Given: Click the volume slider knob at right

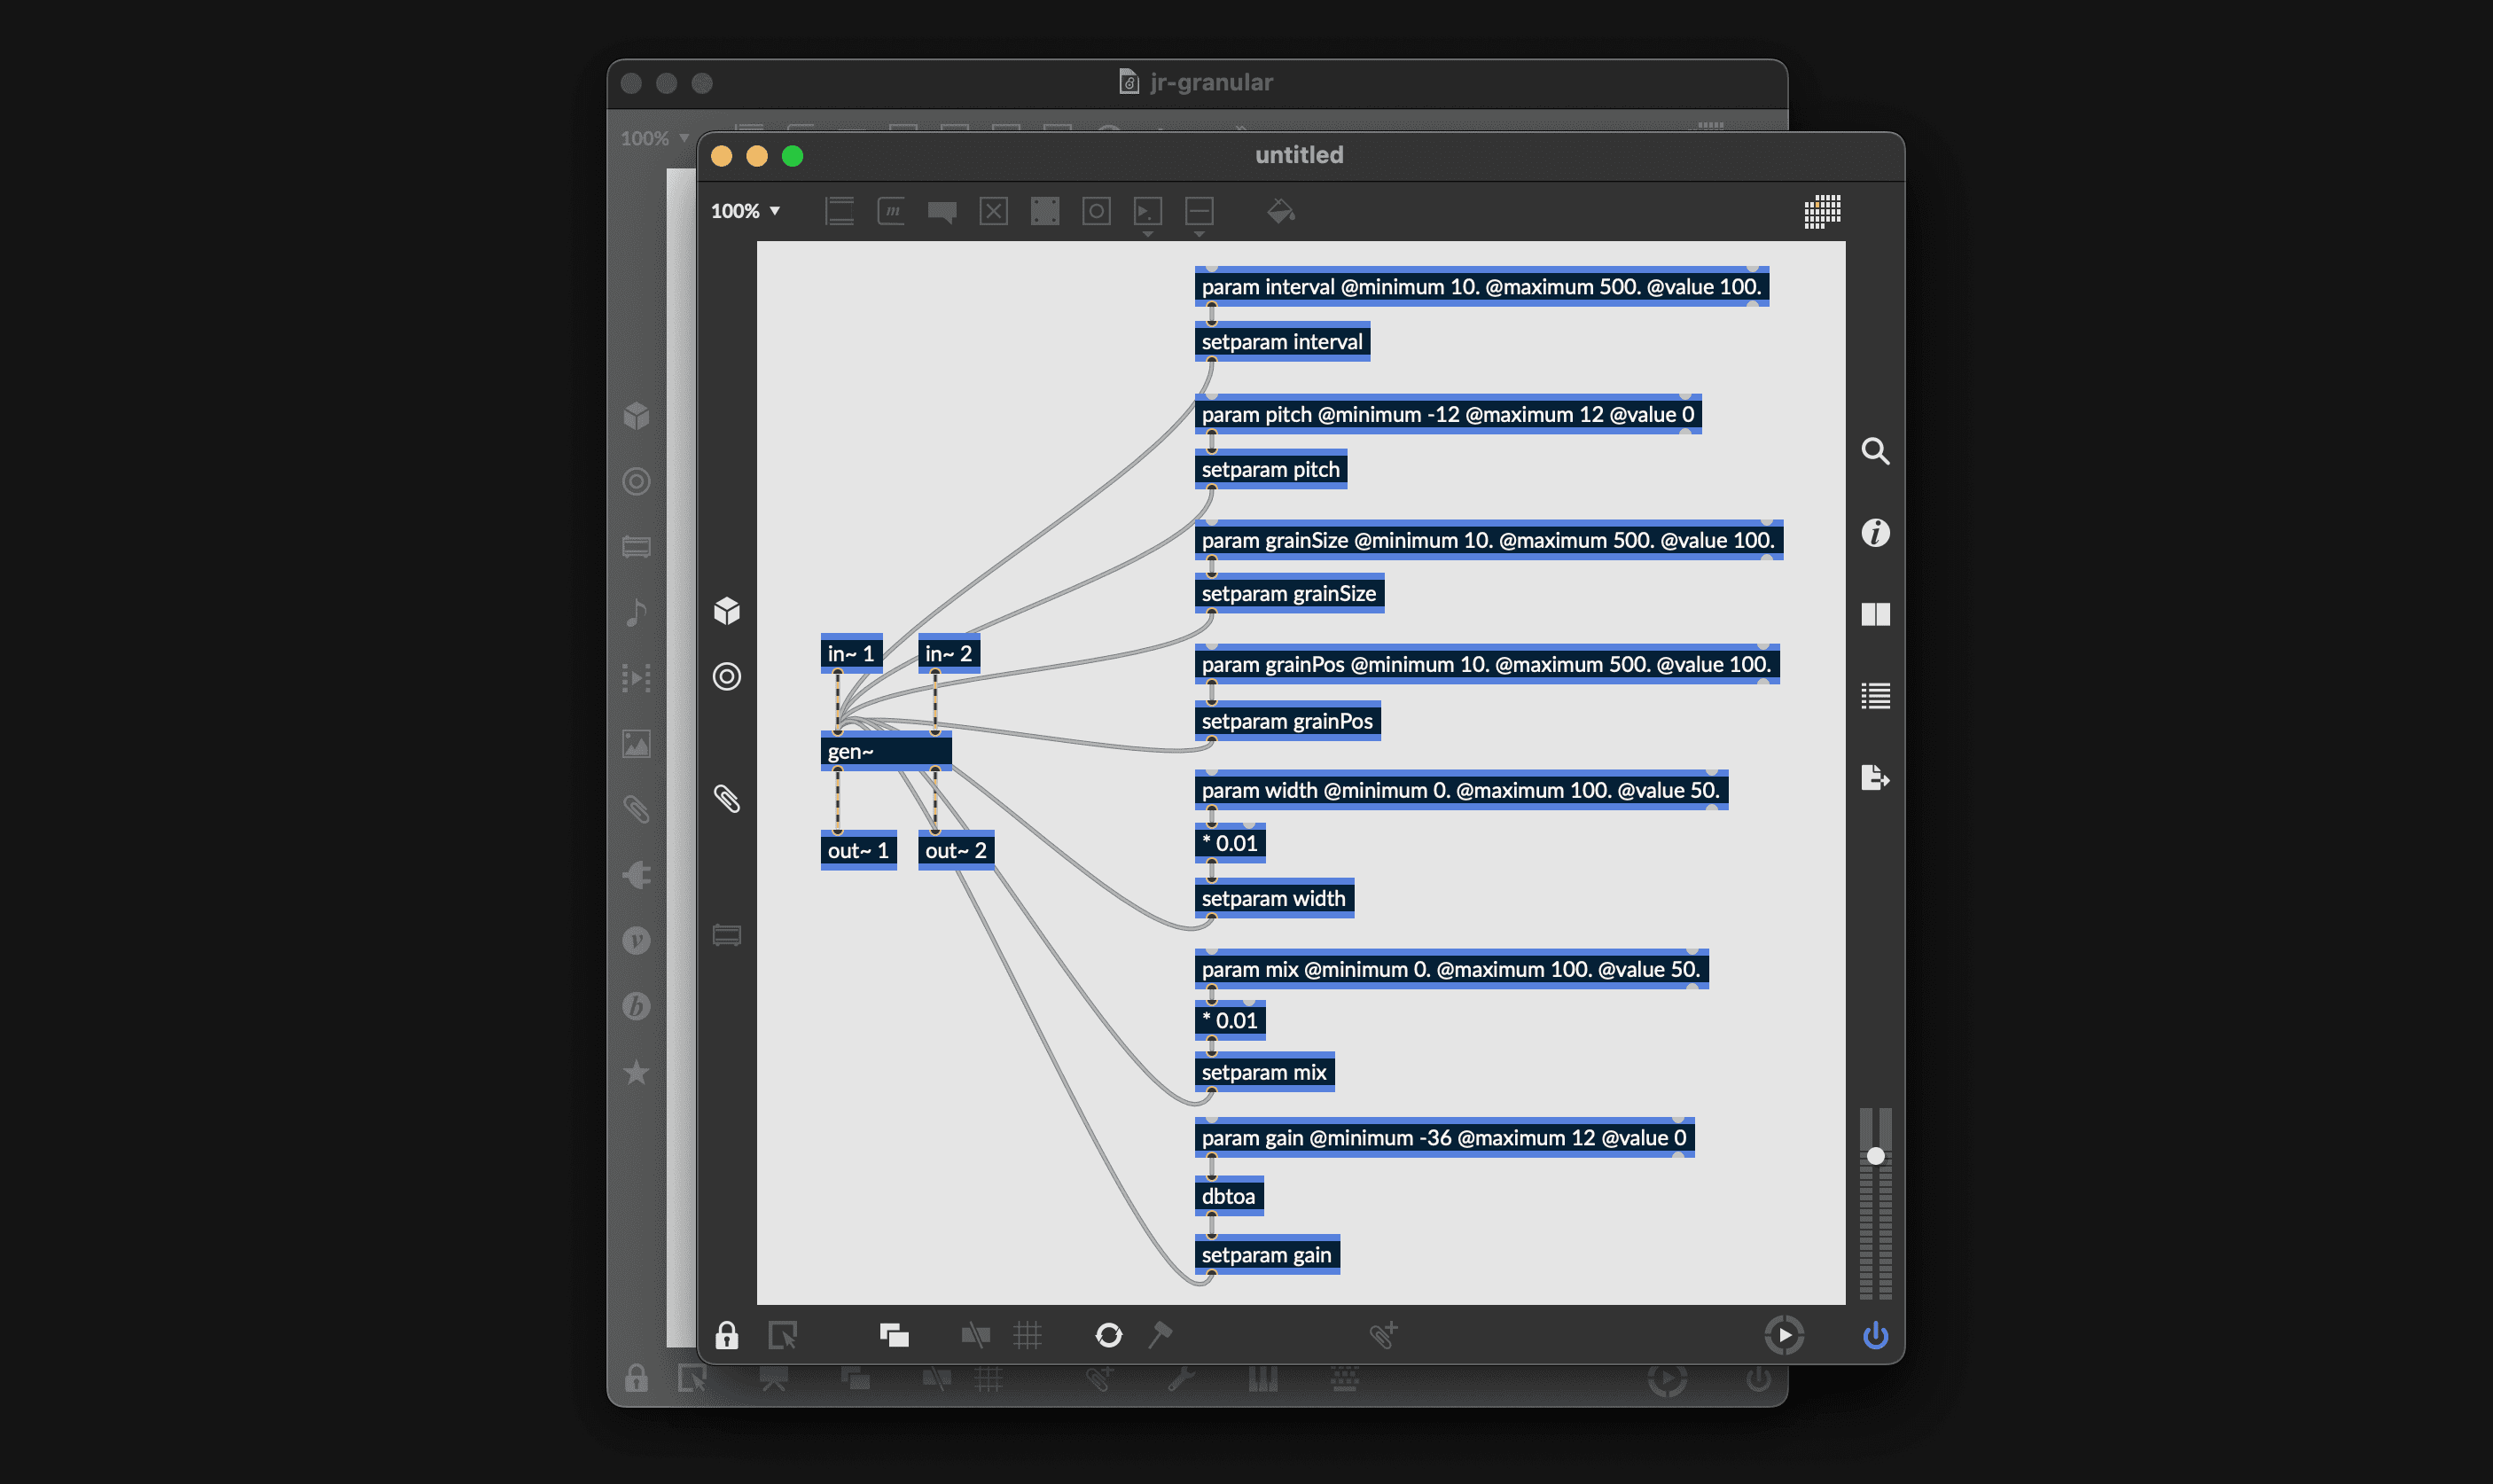Looking at the screenshot, I should click(1875, 1156).
